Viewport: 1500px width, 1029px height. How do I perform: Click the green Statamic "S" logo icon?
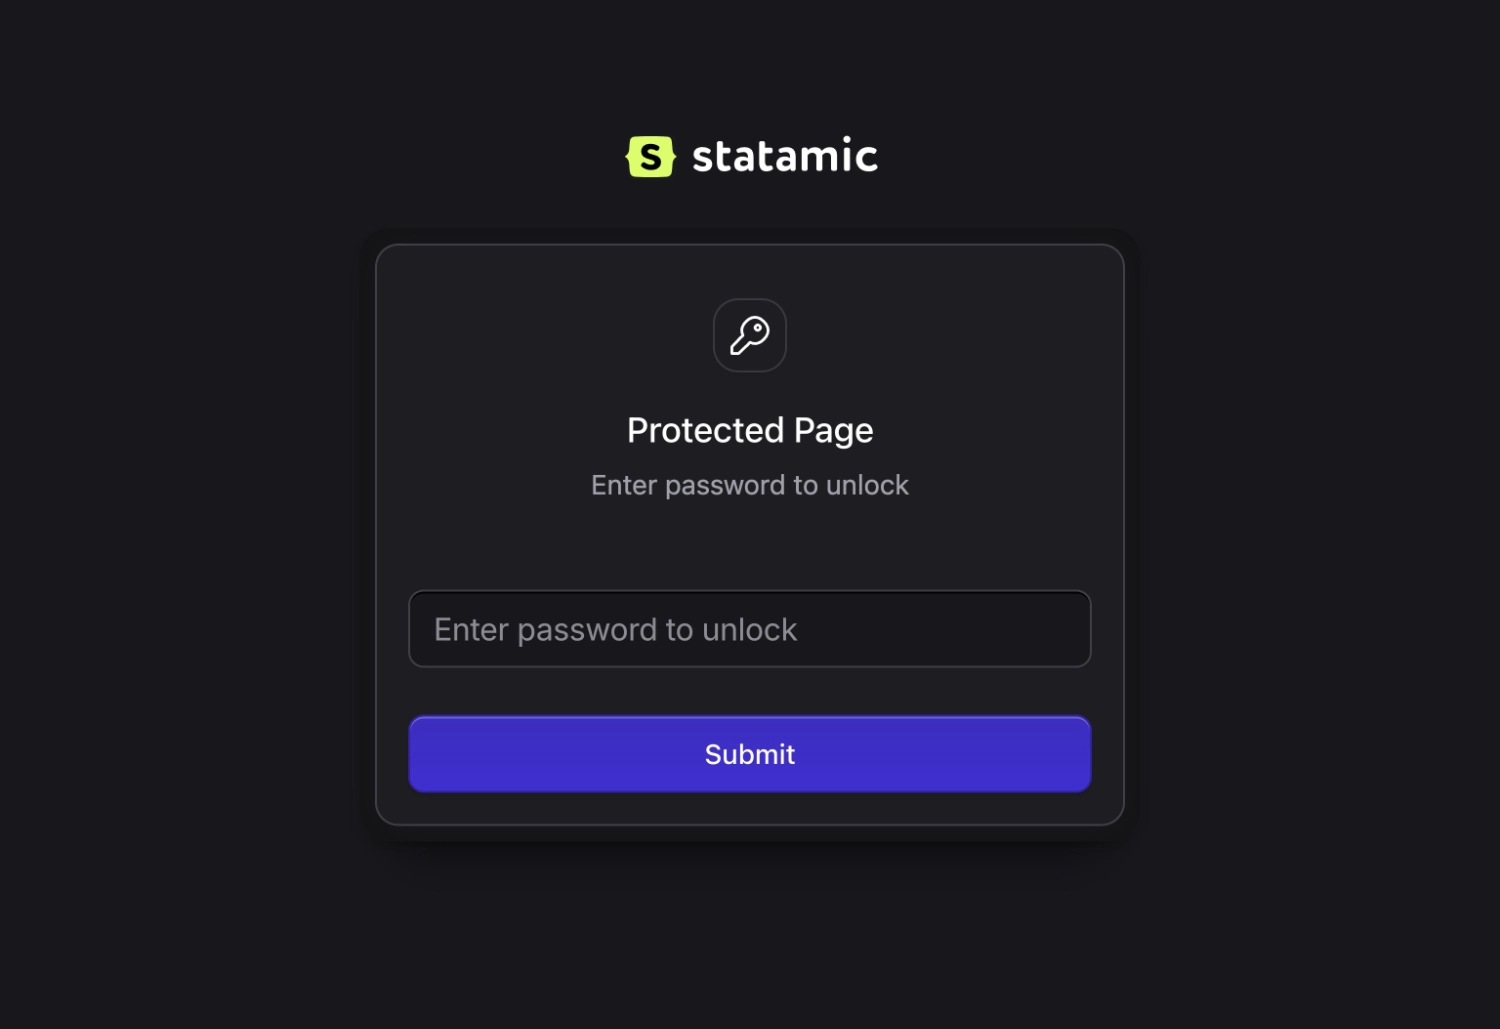click(x=651, y=154)
